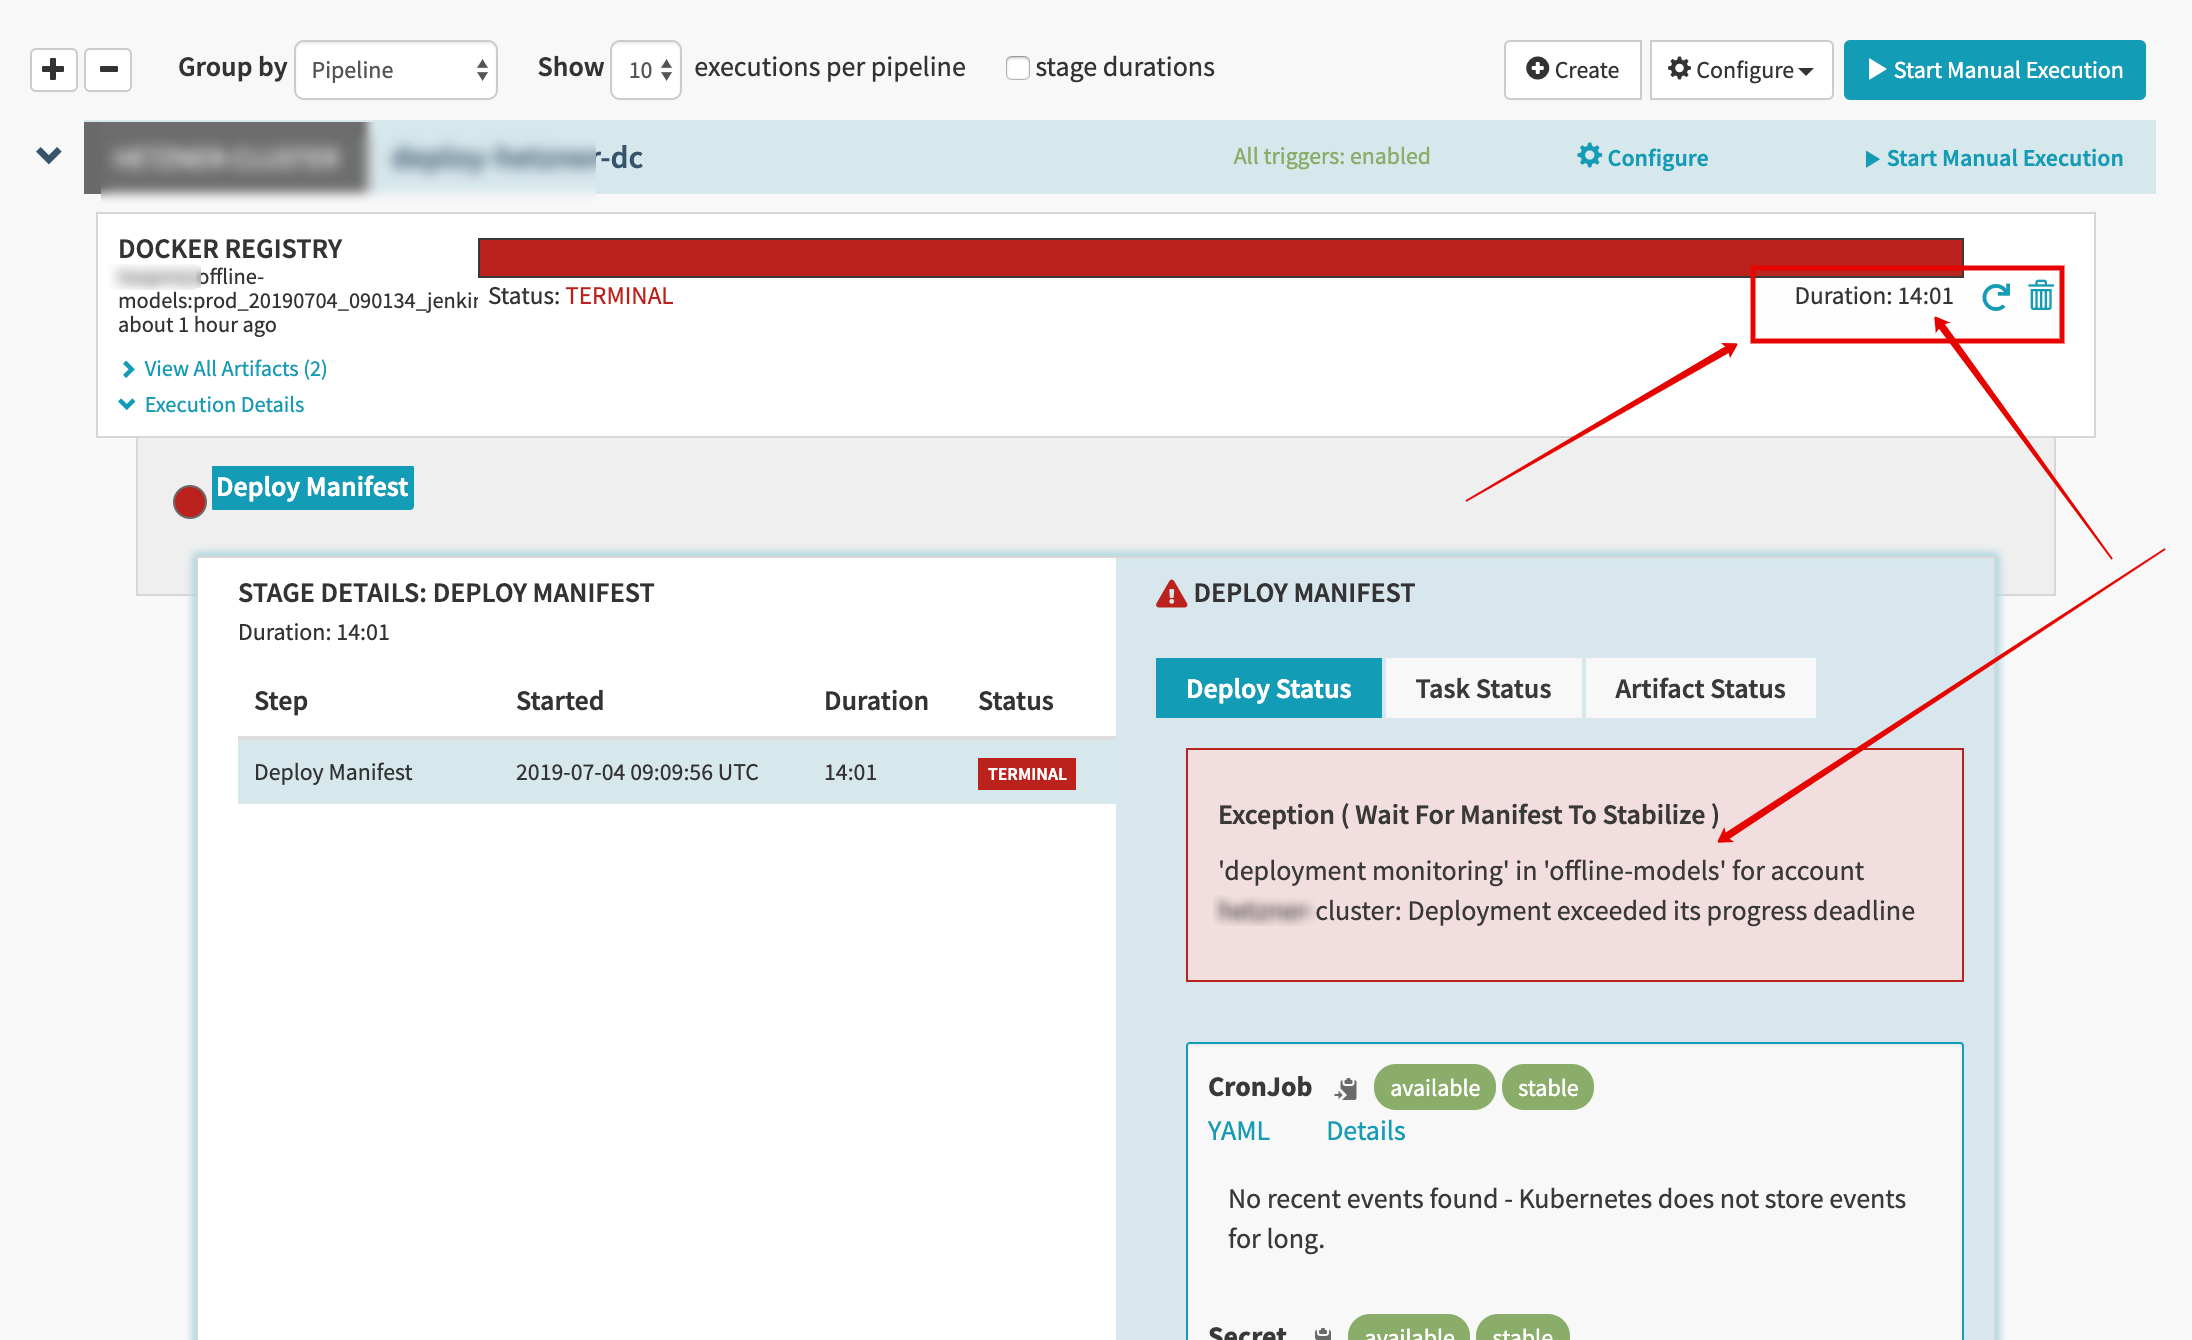Toggle 'All triggers: enabled' setting
Image resolution: width=2192 pixels, height=1340 pixels.
coord(1330,156)
